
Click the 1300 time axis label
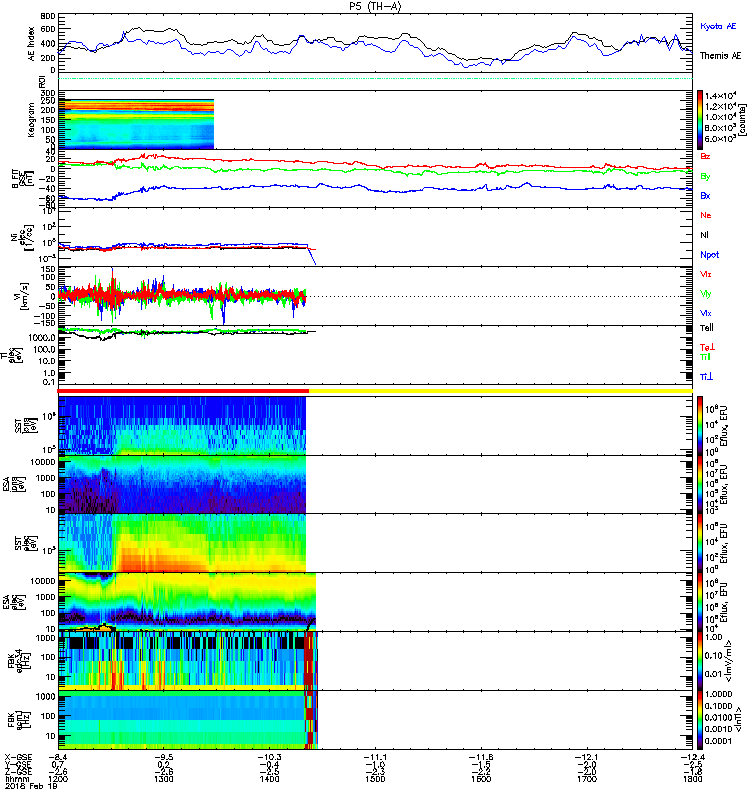(164, 780)
